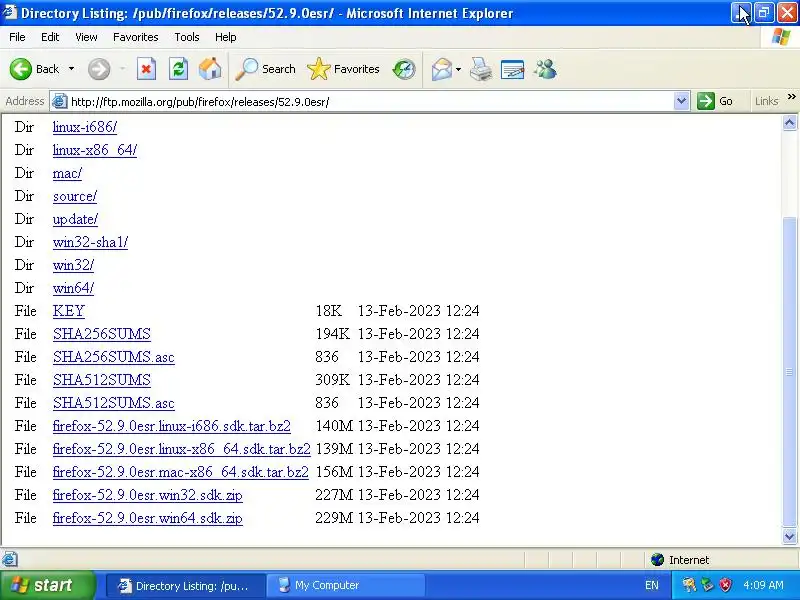Open the linux-i686/ directory link

tap(85, 127)
